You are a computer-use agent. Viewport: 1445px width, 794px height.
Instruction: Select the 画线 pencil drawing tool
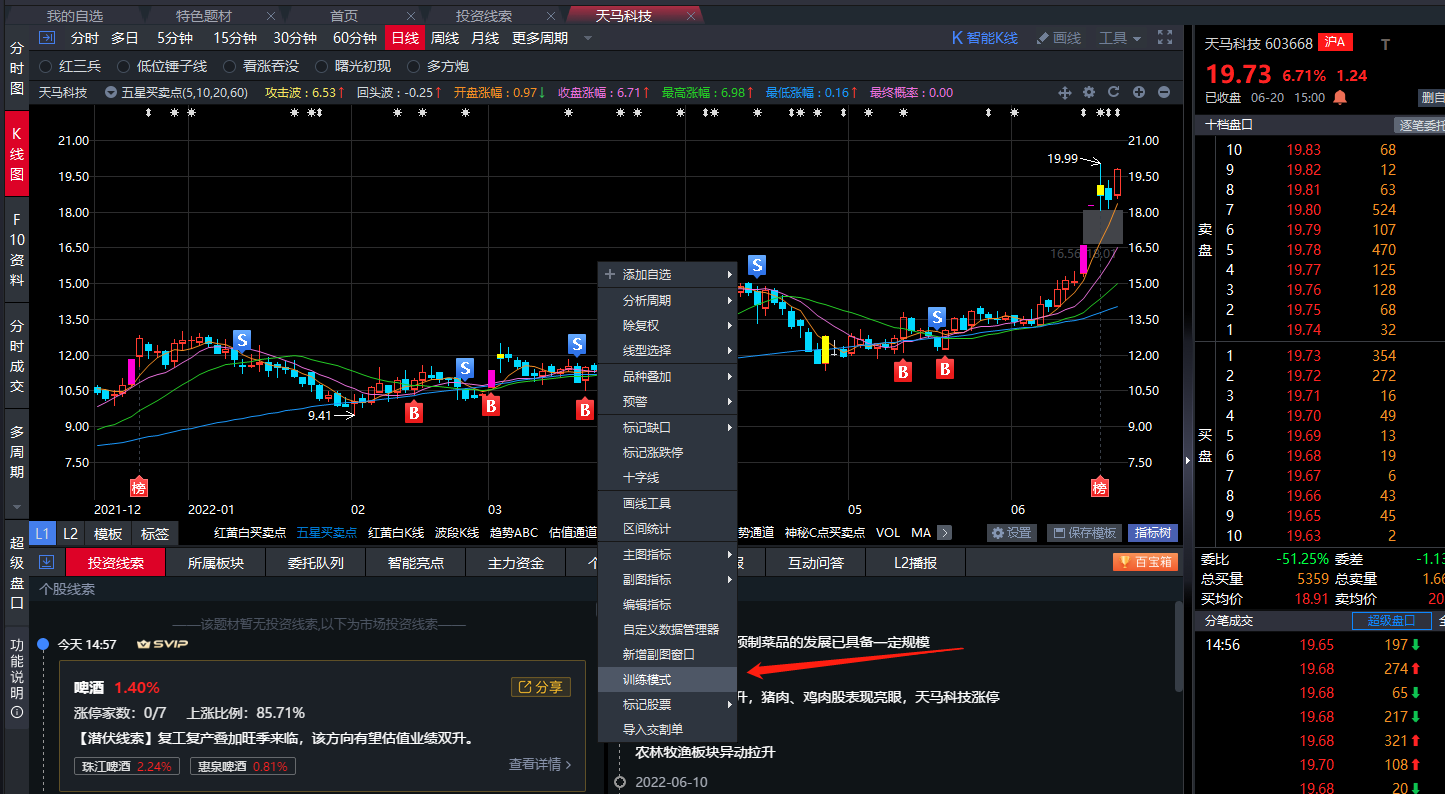click(x=1058, y=38)
